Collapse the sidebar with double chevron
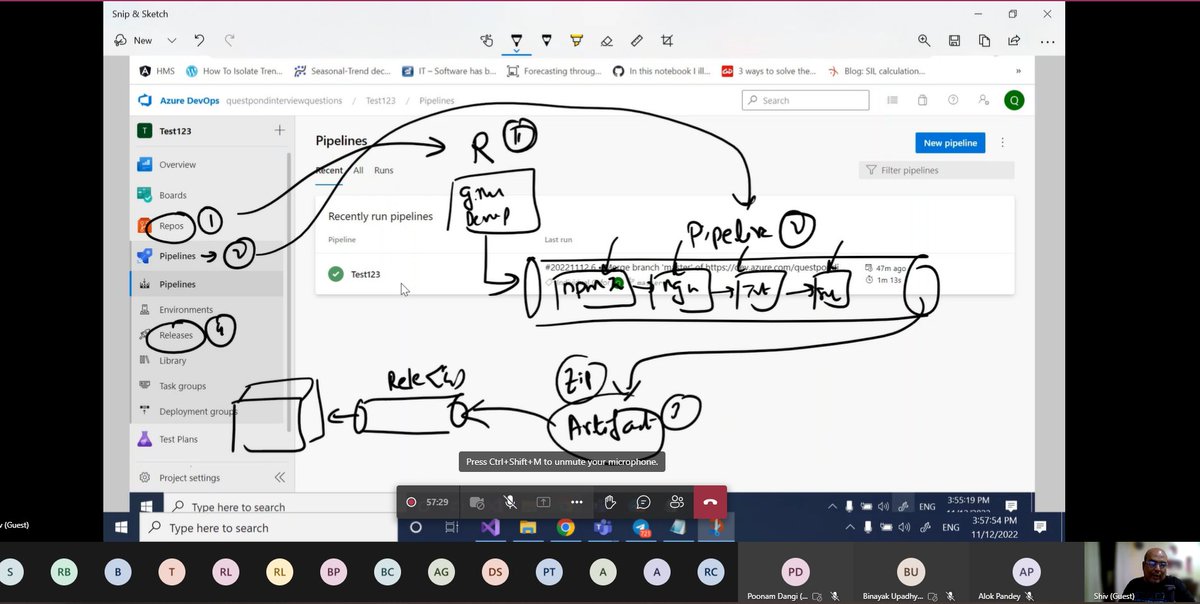 pos(279,478)
